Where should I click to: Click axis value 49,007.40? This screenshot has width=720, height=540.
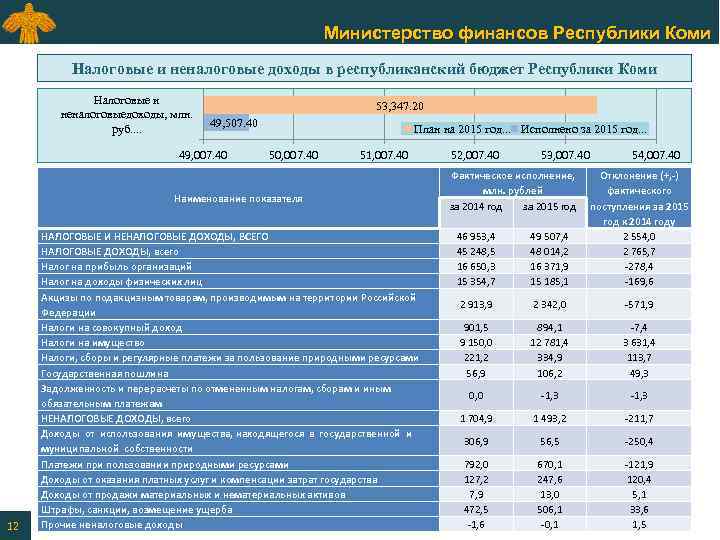[203, 155]
